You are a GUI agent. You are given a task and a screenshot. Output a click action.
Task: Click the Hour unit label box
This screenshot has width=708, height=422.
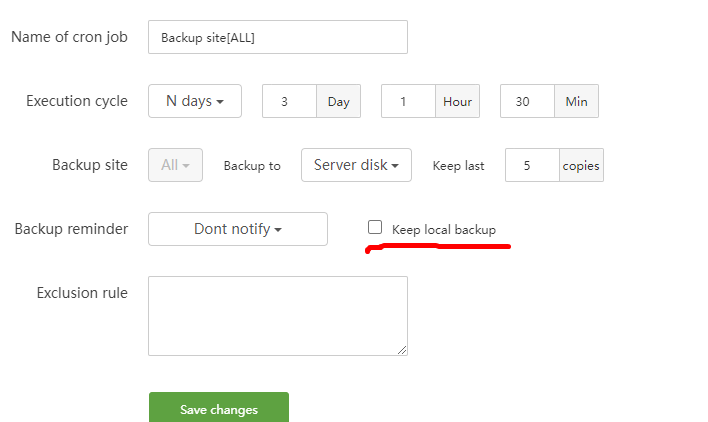click(x=457, y=101)
